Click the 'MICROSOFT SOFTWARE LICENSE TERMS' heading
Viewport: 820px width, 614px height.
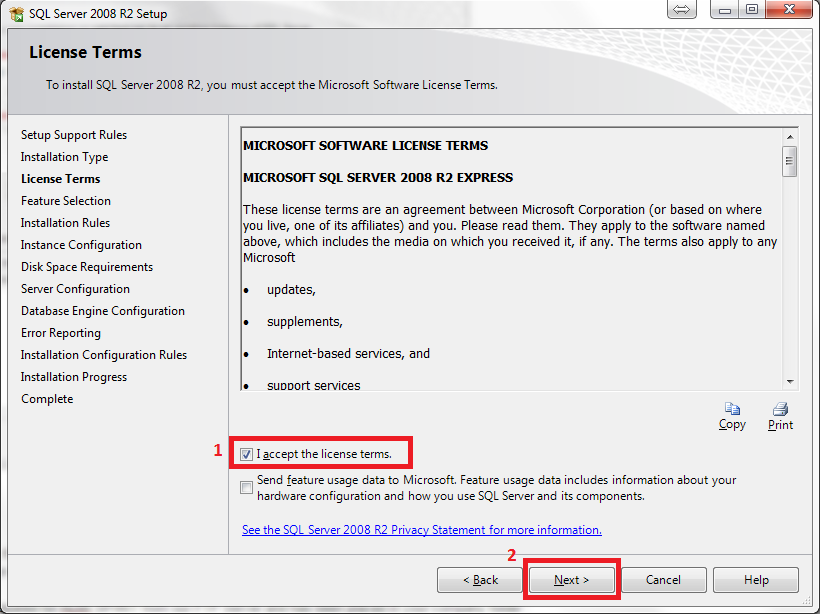point(365,145)
